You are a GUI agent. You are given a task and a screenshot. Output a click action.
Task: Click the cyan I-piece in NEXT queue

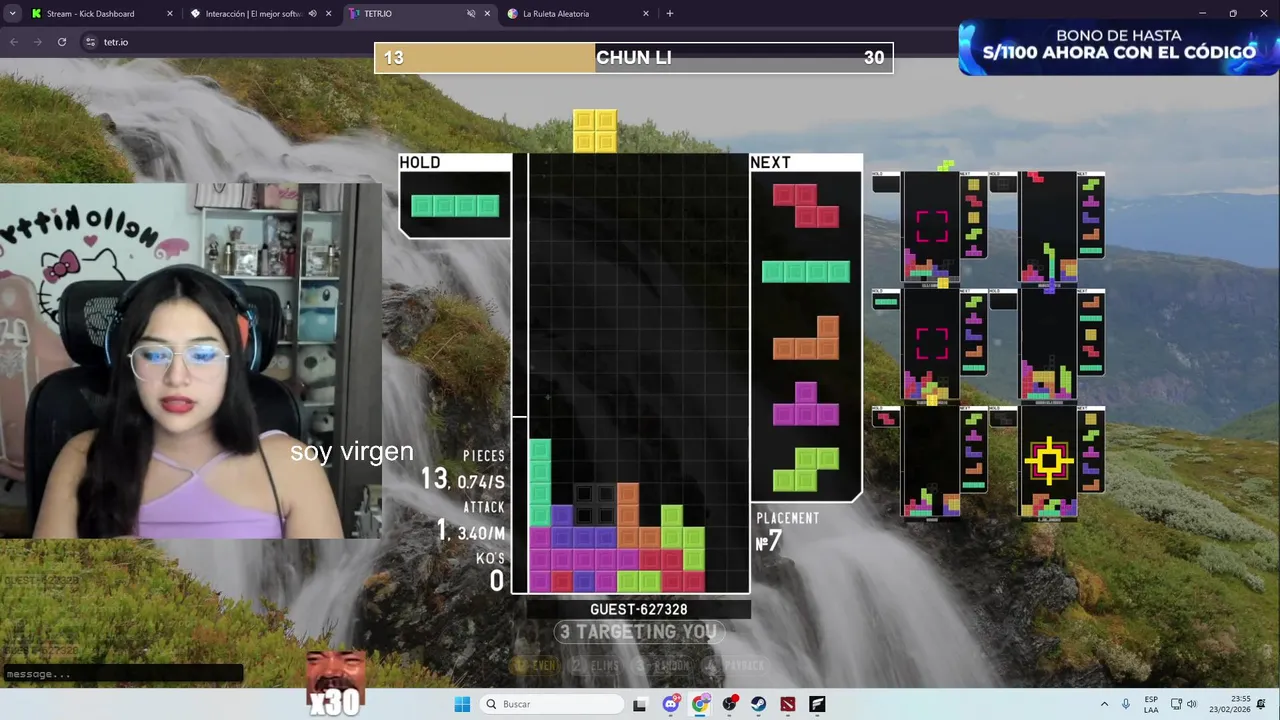[806, 271]
